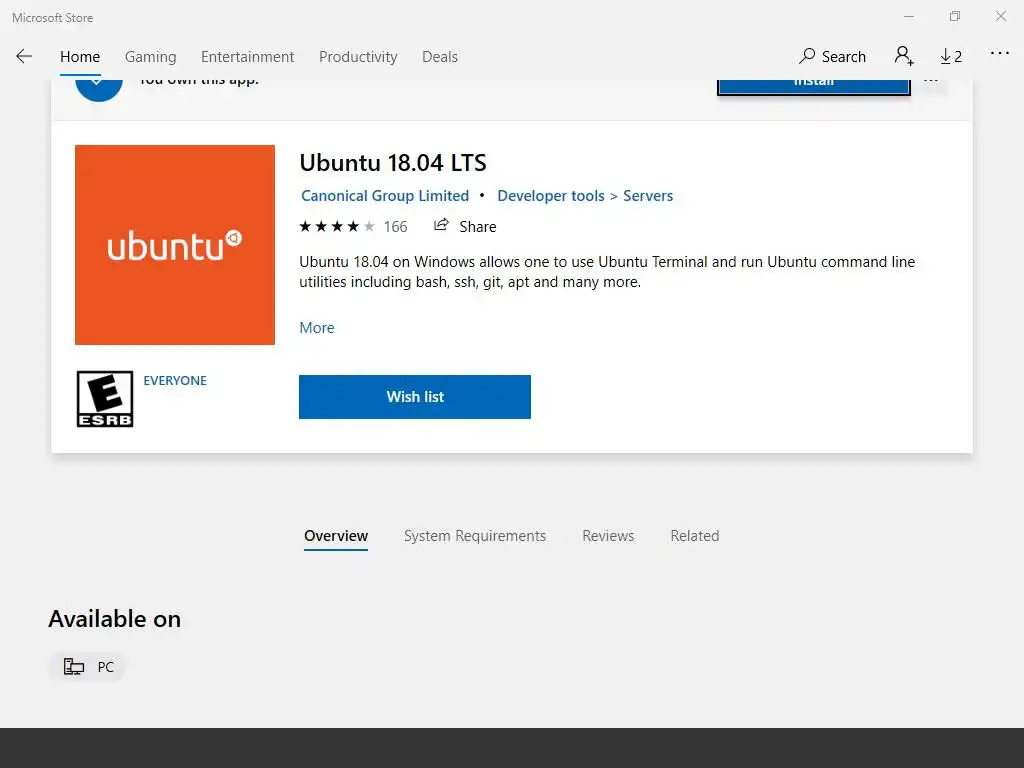Click the PC device chip
Viewport: 1024px width, 768px height.
88,667
